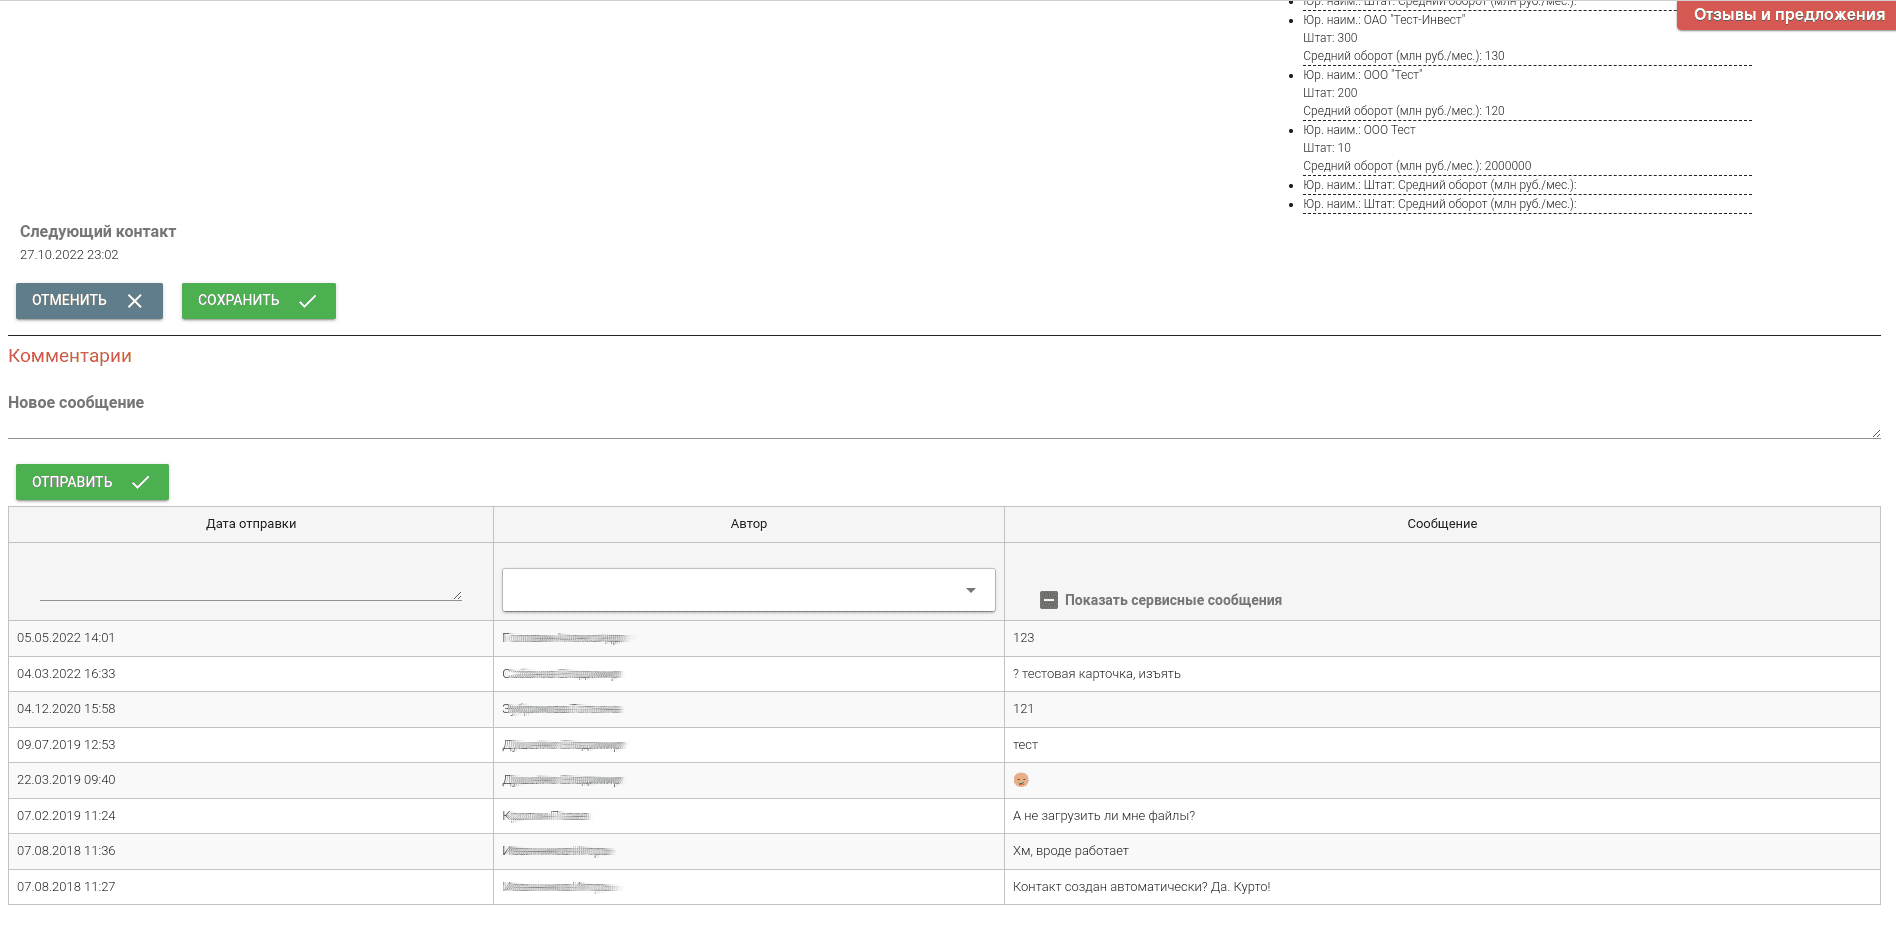Open Отзывы и предложения feedback tab

[1788, 15]
